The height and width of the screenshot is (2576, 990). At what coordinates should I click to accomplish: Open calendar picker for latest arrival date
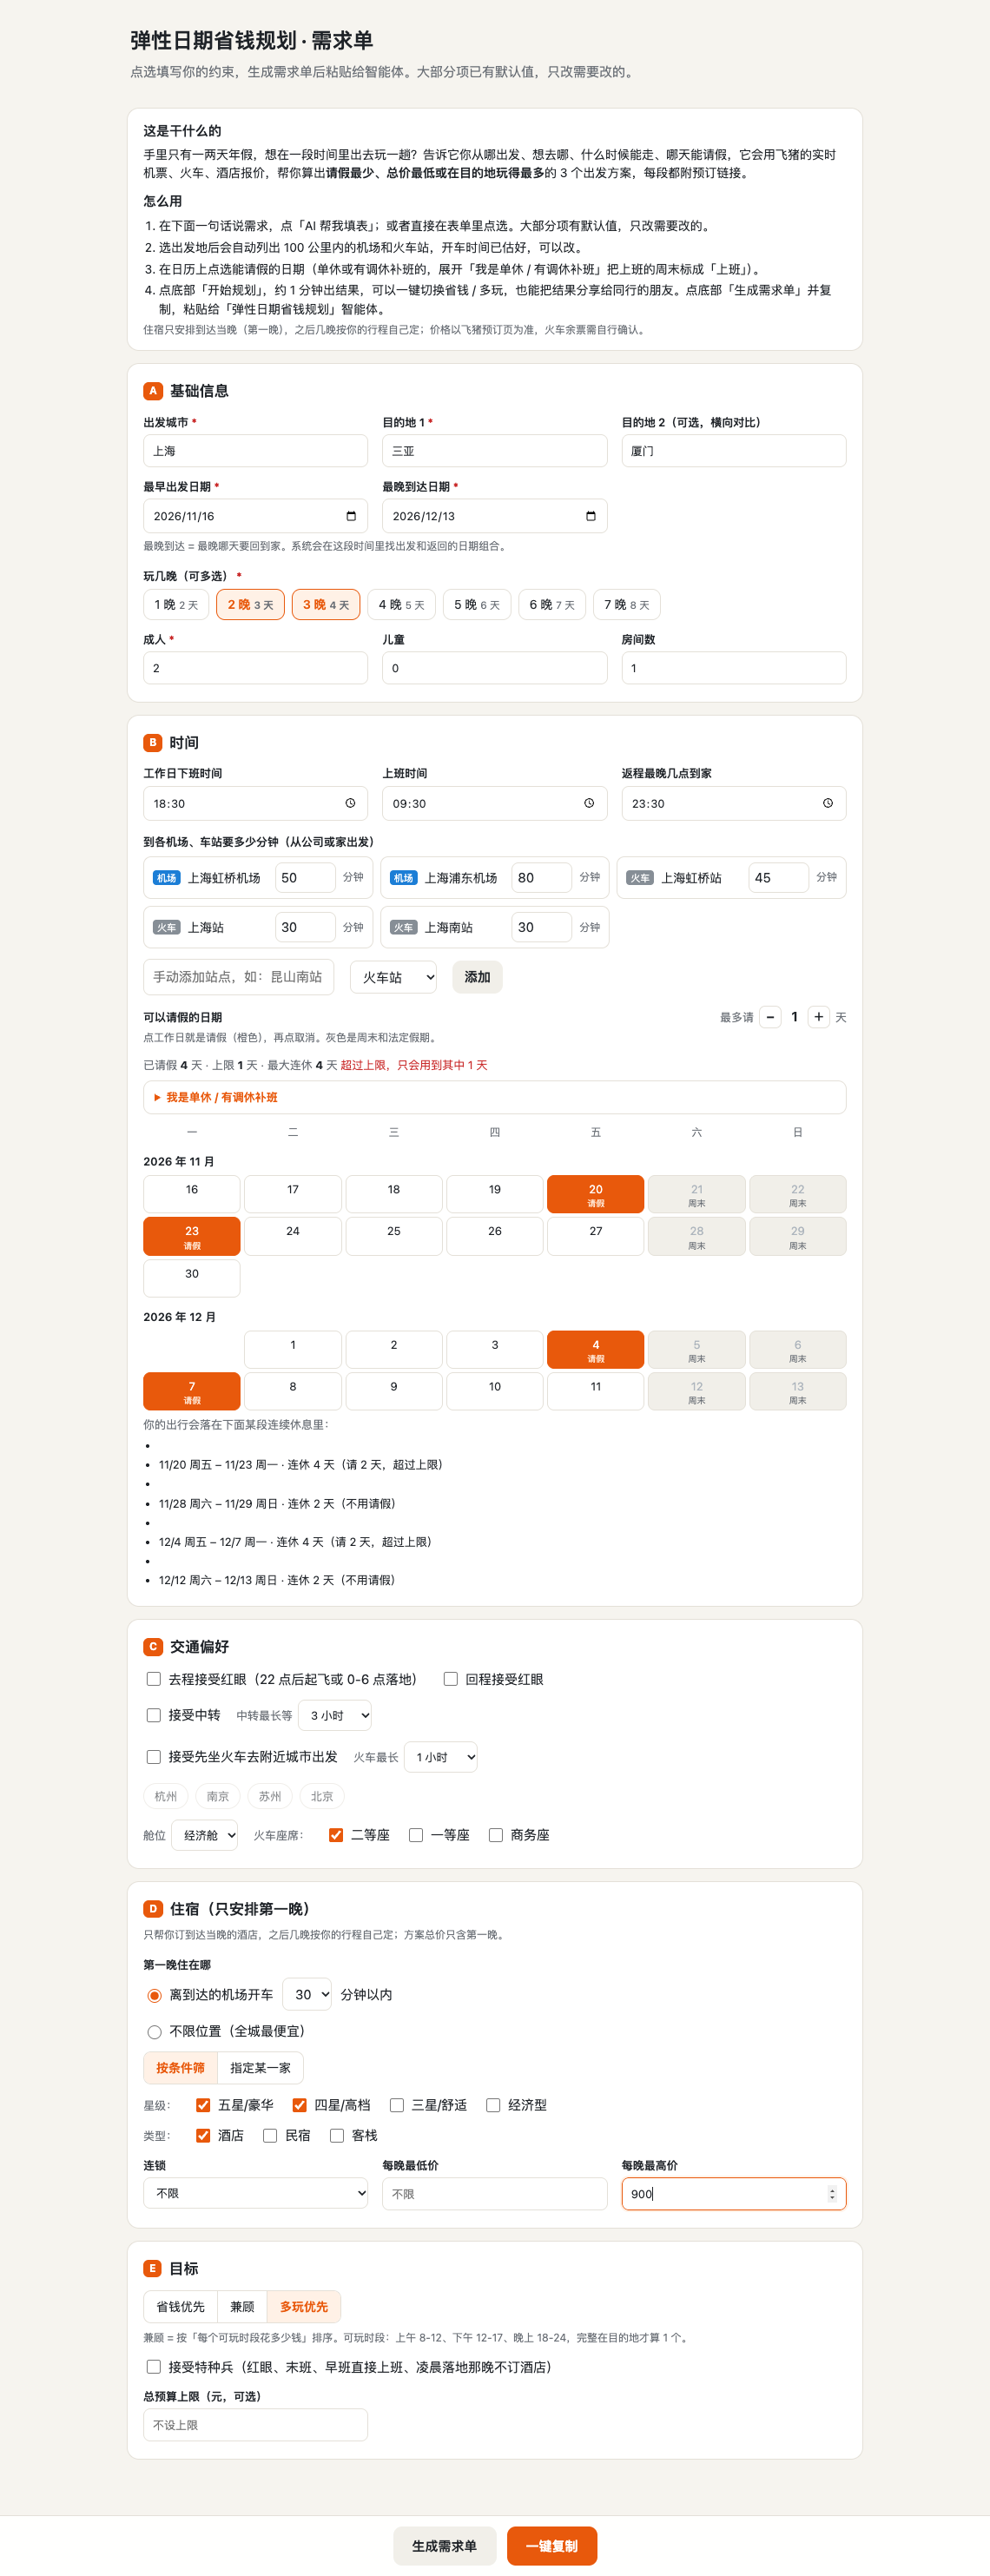(590, 516)
